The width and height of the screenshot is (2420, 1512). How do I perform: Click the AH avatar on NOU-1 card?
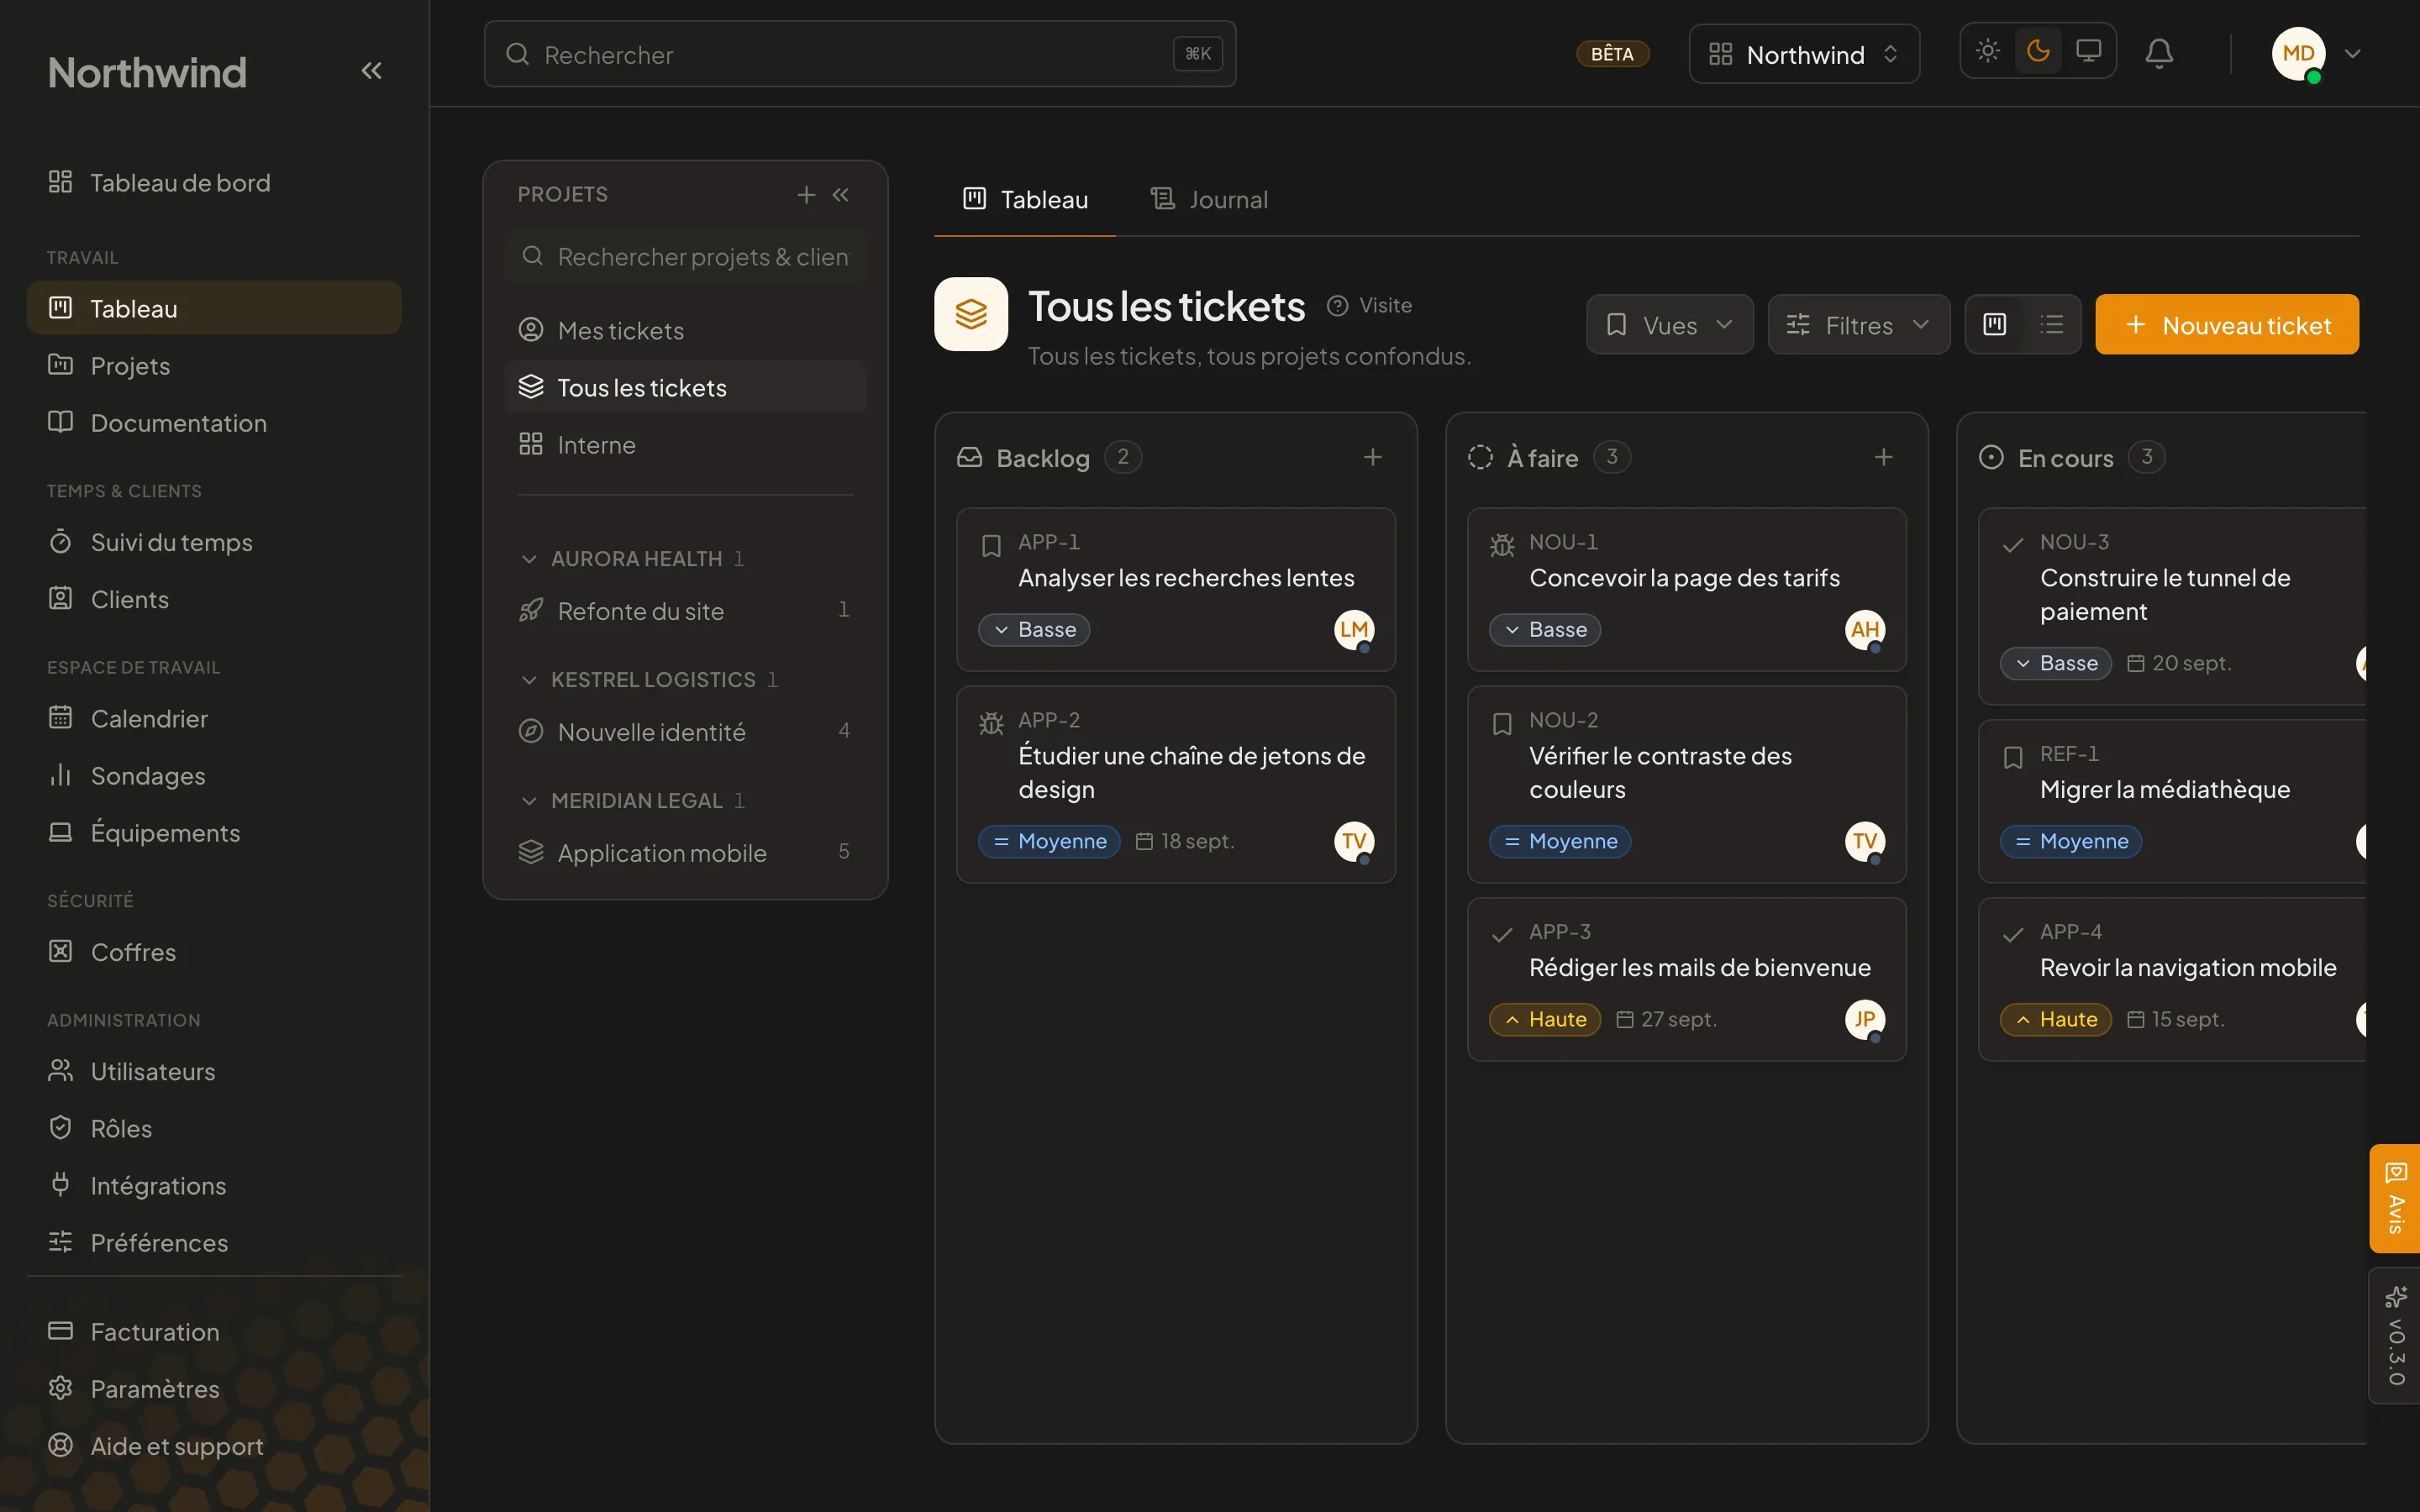pos(1865,629)
